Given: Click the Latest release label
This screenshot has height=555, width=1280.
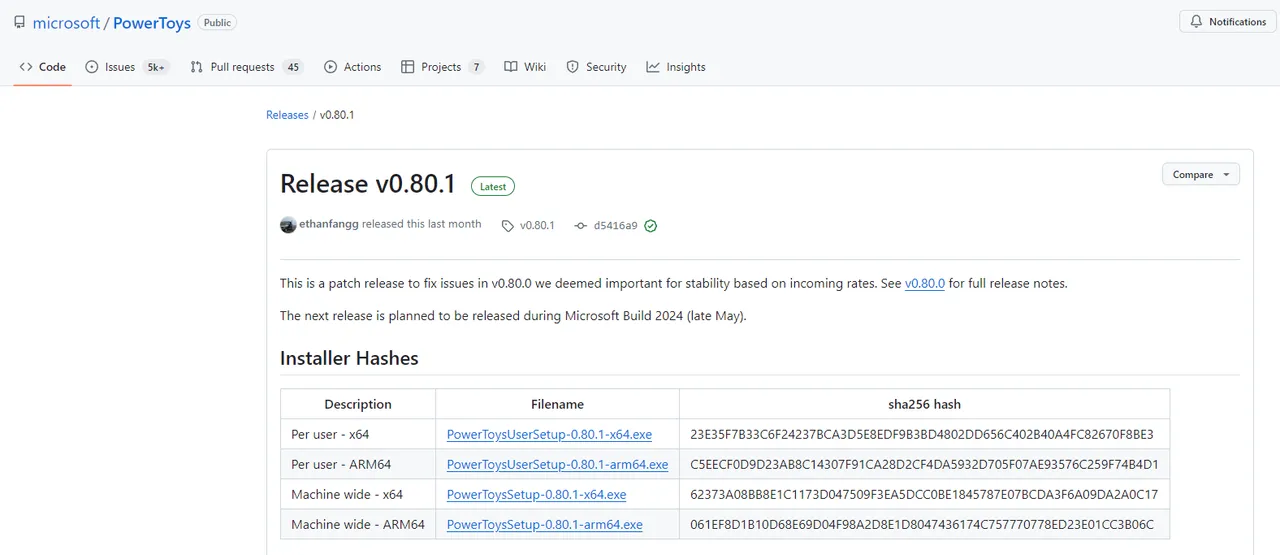Looking at the screenshot, I should 493,186.
